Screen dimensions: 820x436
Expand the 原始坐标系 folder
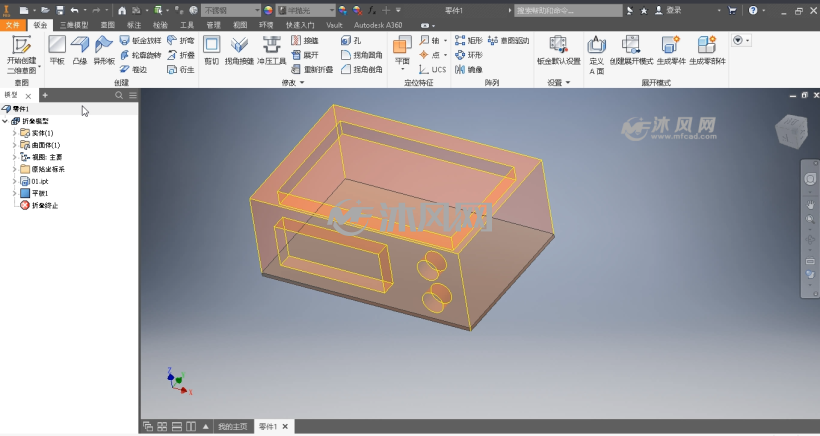pos(15,169)
